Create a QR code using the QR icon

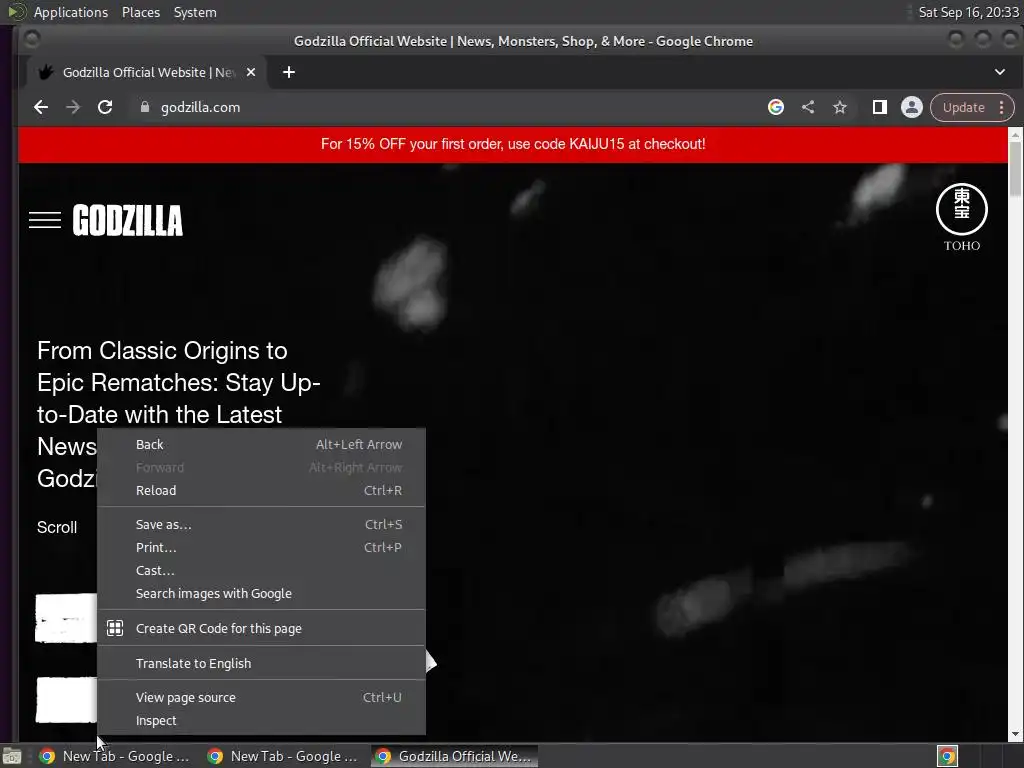pyautogui.click(x=115, y=628)
